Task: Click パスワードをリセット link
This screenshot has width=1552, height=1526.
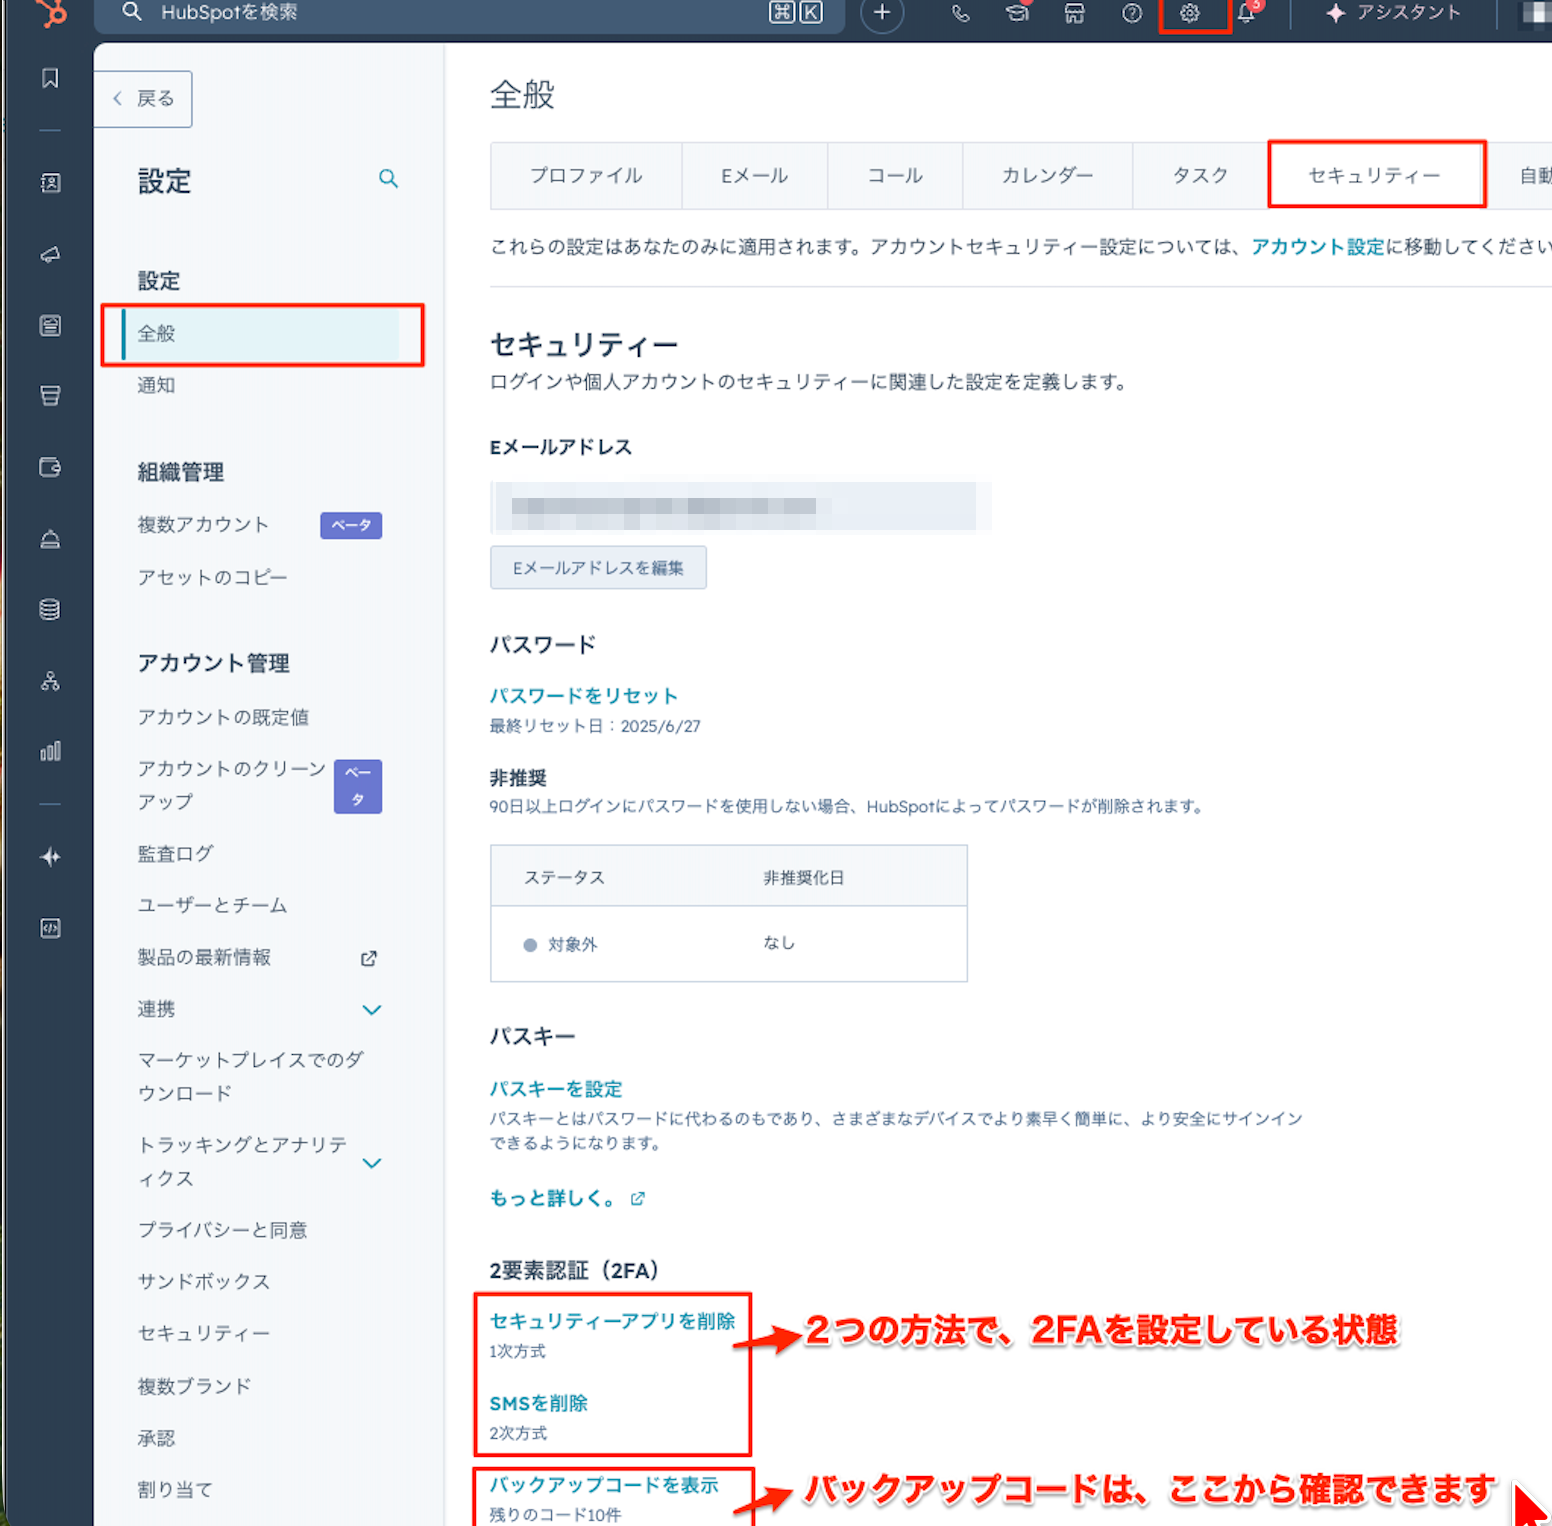Action: pyautogui.click(x=583, y=695)
